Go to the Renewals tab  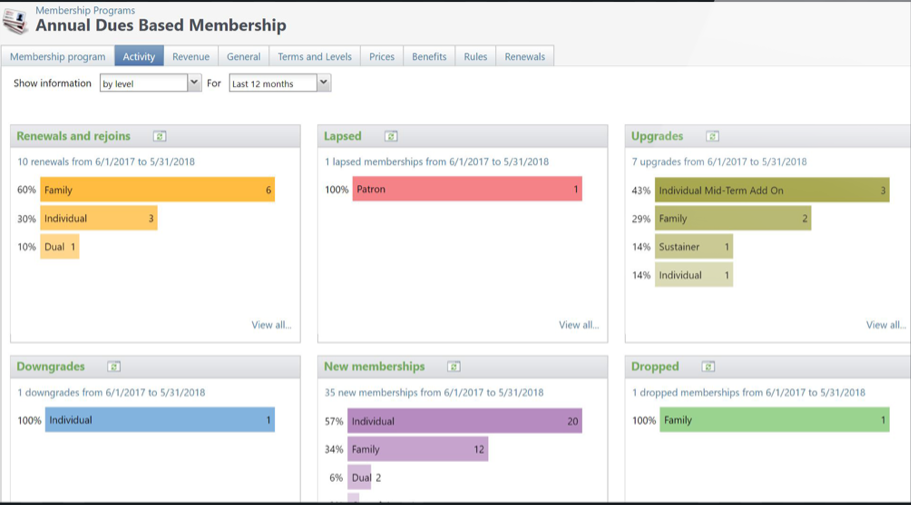pos(525,57)
